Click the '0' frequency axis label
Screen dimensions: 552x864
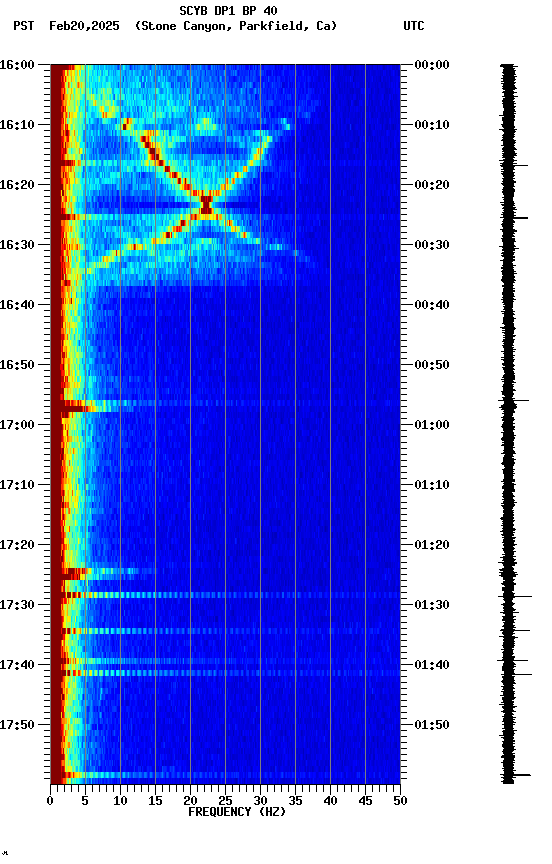click(50, 802)
